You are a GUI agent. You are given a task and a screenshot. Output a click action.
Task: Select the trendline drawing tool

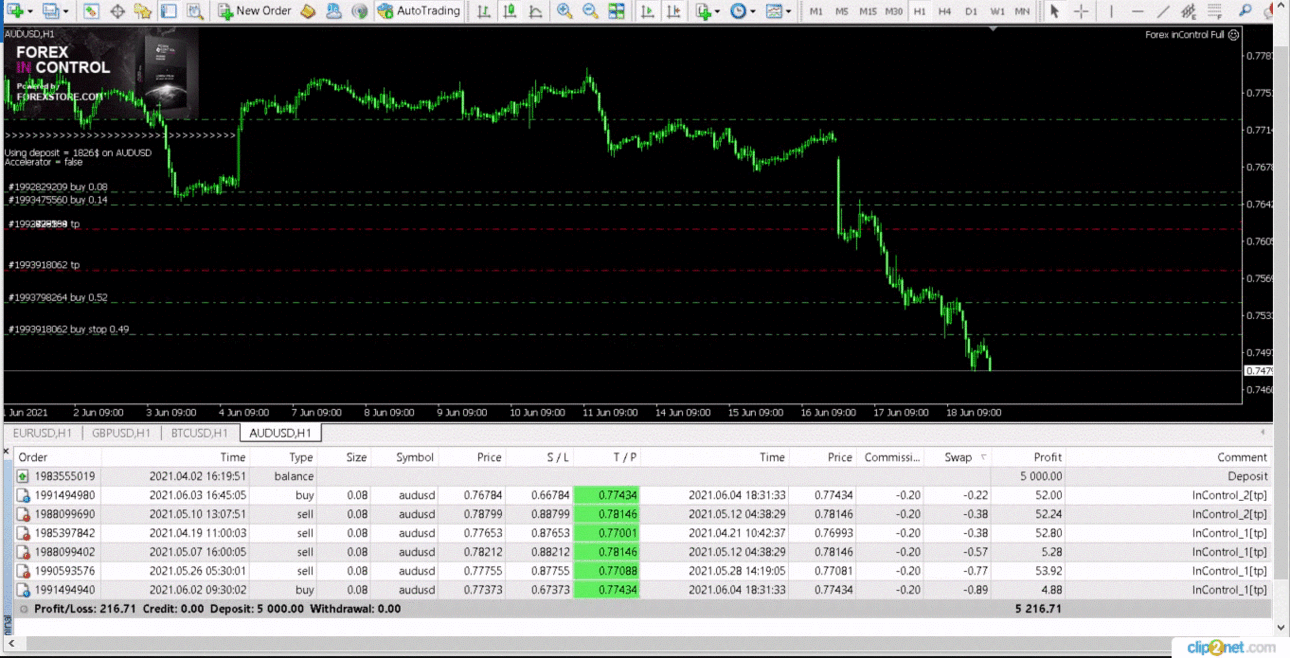coord(1163,11)
